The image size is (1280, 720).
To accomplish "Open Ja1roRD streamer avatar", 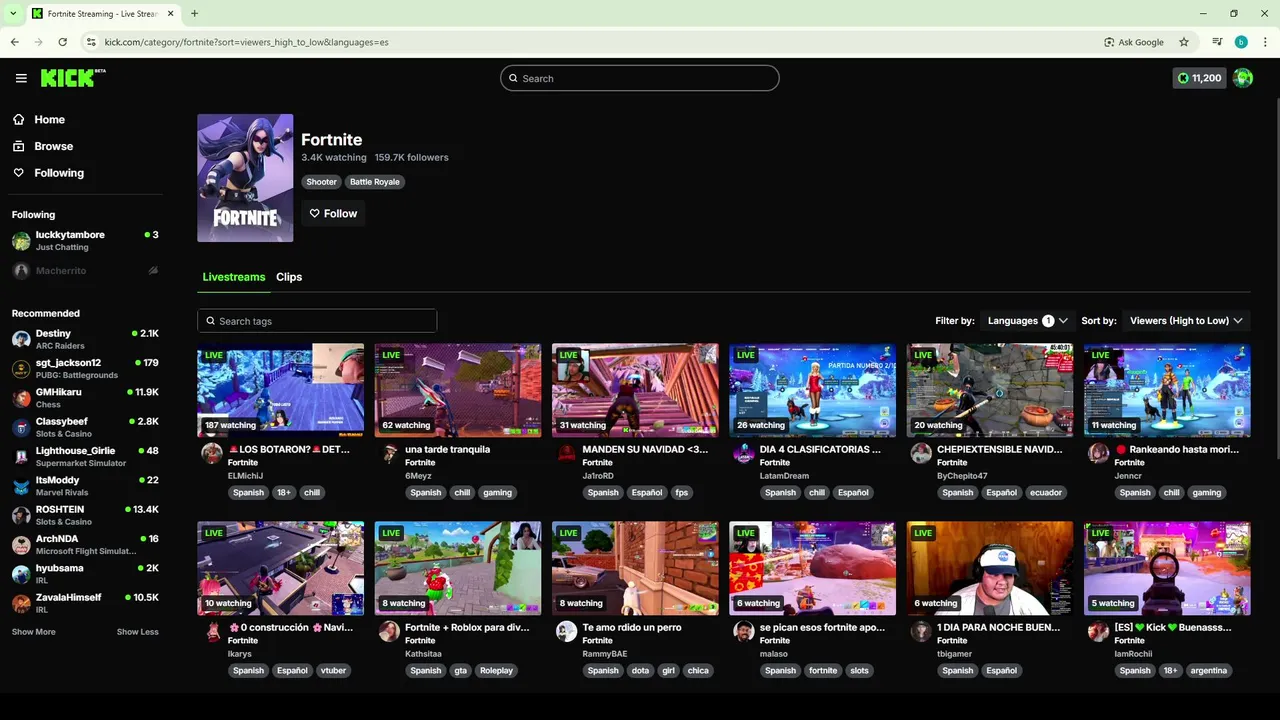I will tap(566, 453).
